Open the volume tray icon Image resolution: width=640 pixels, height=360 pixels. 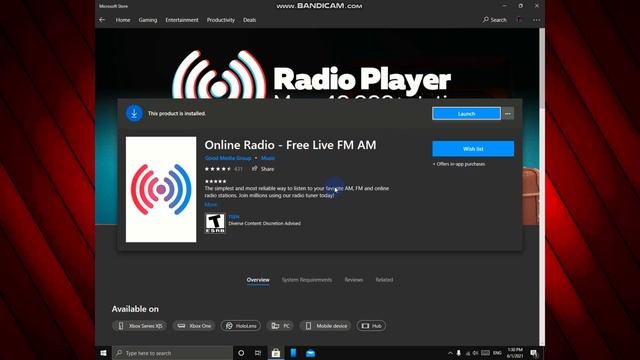pyautogui.click(x=476, y=353)
